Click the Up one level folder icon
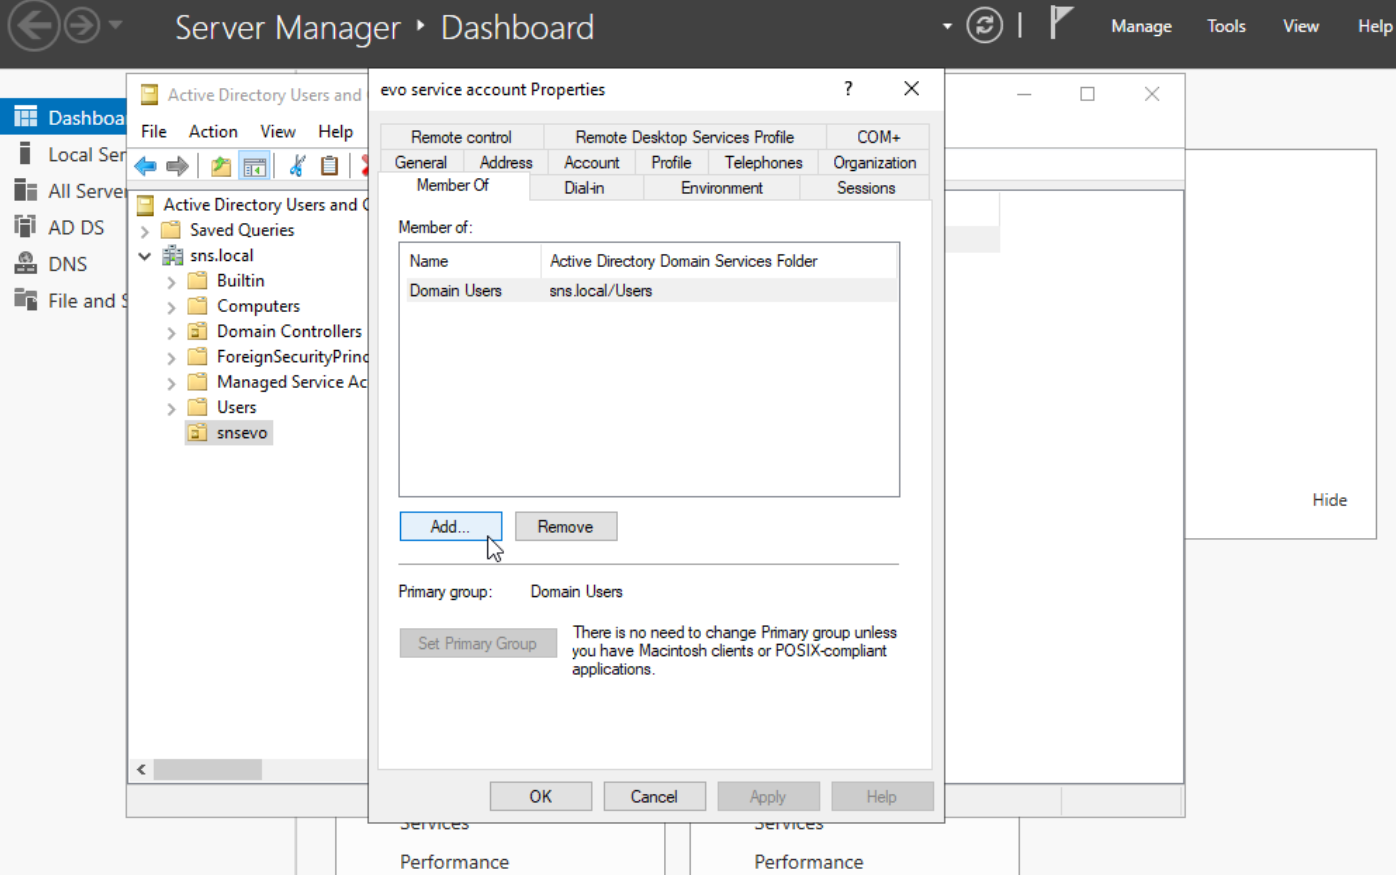Image resolution: width=1396 pixels, height=875 pixels. click(x=221, y=166)
